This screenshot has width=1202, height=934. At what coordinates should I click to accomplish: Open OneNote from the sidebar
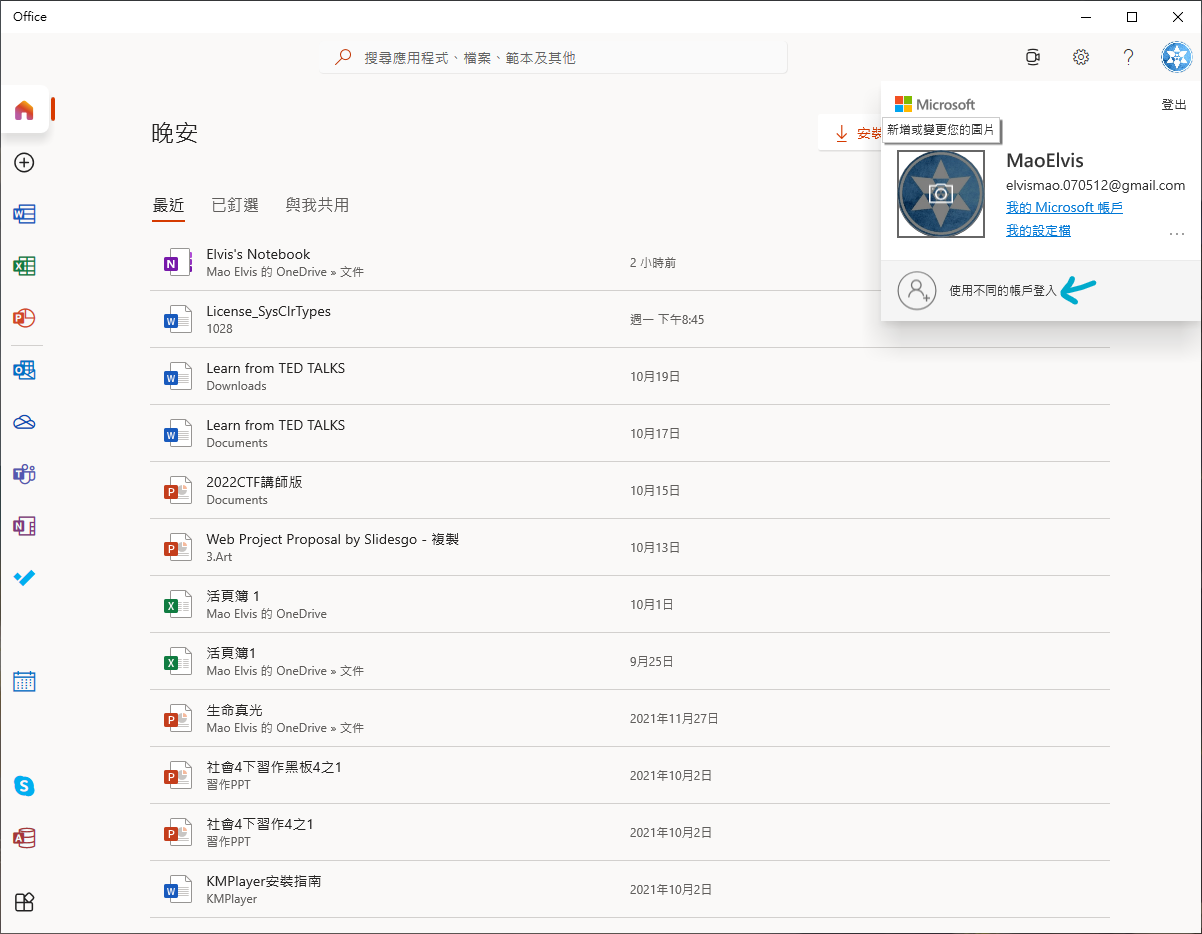coord(24,526)
